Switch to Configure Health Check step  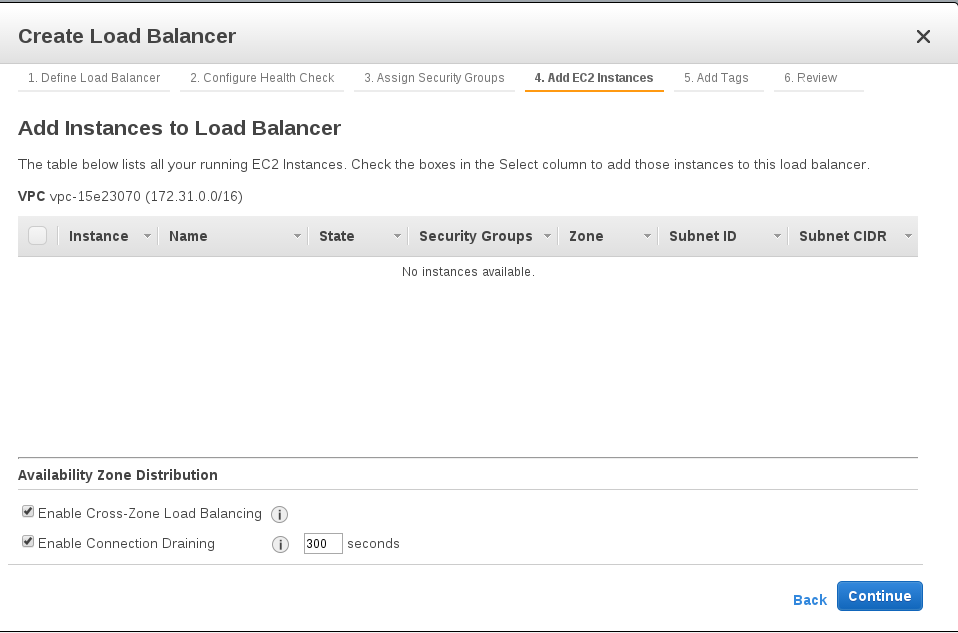click(x=262, y=78)
